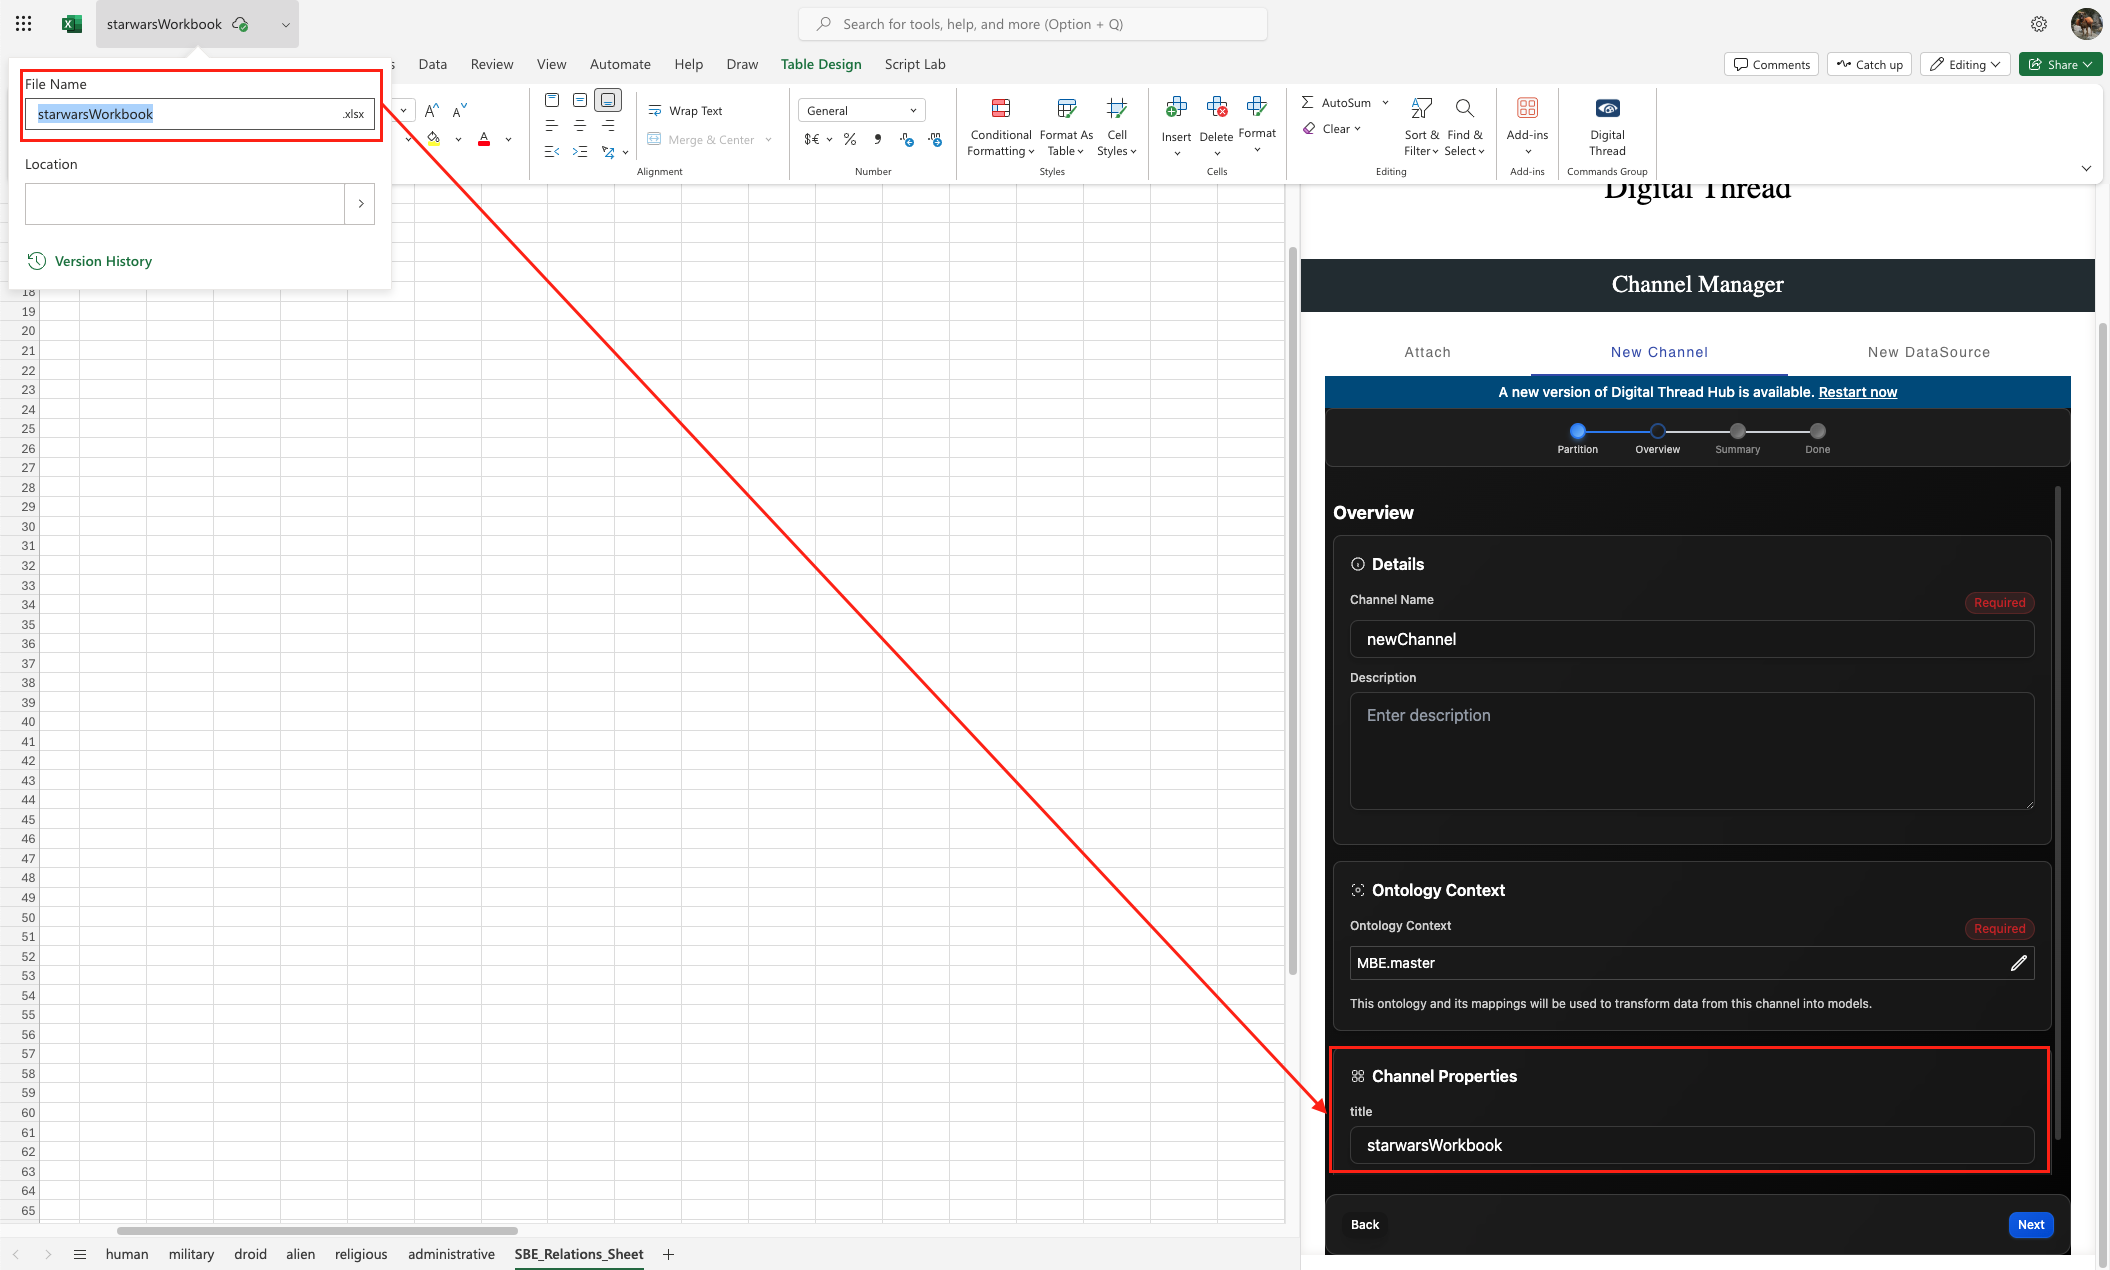
Task: Click the app launcher waffle icon
Action: click(x=24, y=24)
